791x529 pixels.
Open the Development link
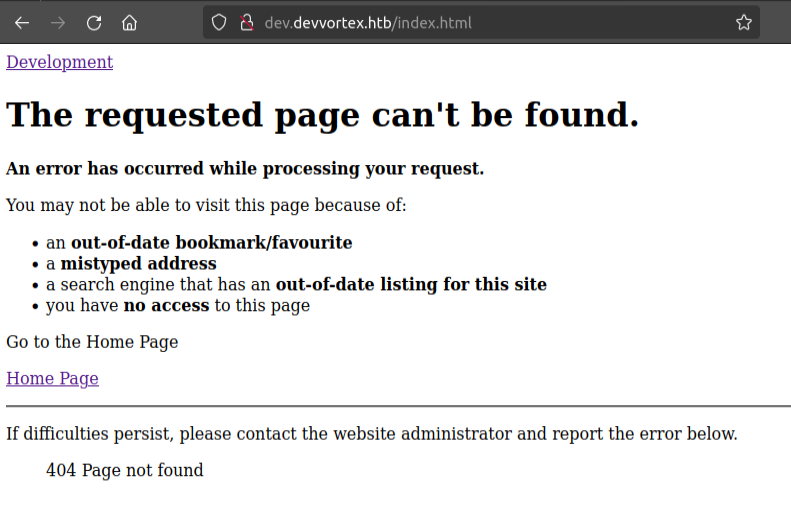[x=59, y=62]
